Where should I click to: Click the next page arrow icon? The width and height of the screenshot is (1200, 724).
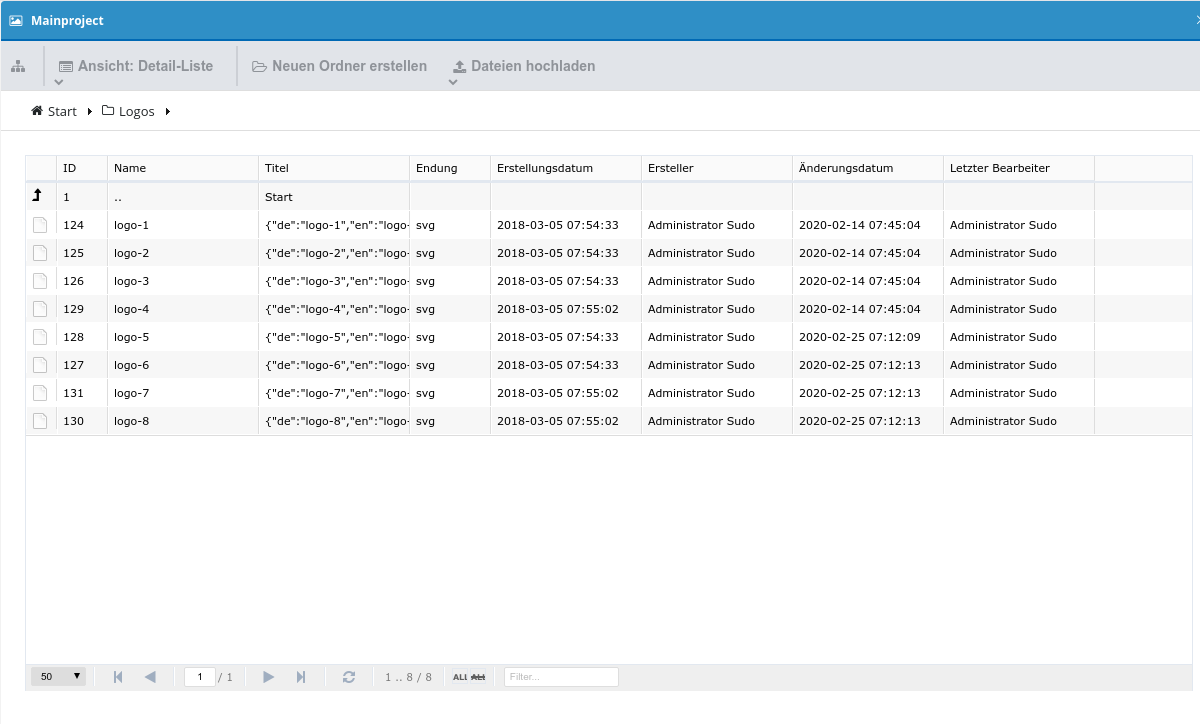point(268,677)
